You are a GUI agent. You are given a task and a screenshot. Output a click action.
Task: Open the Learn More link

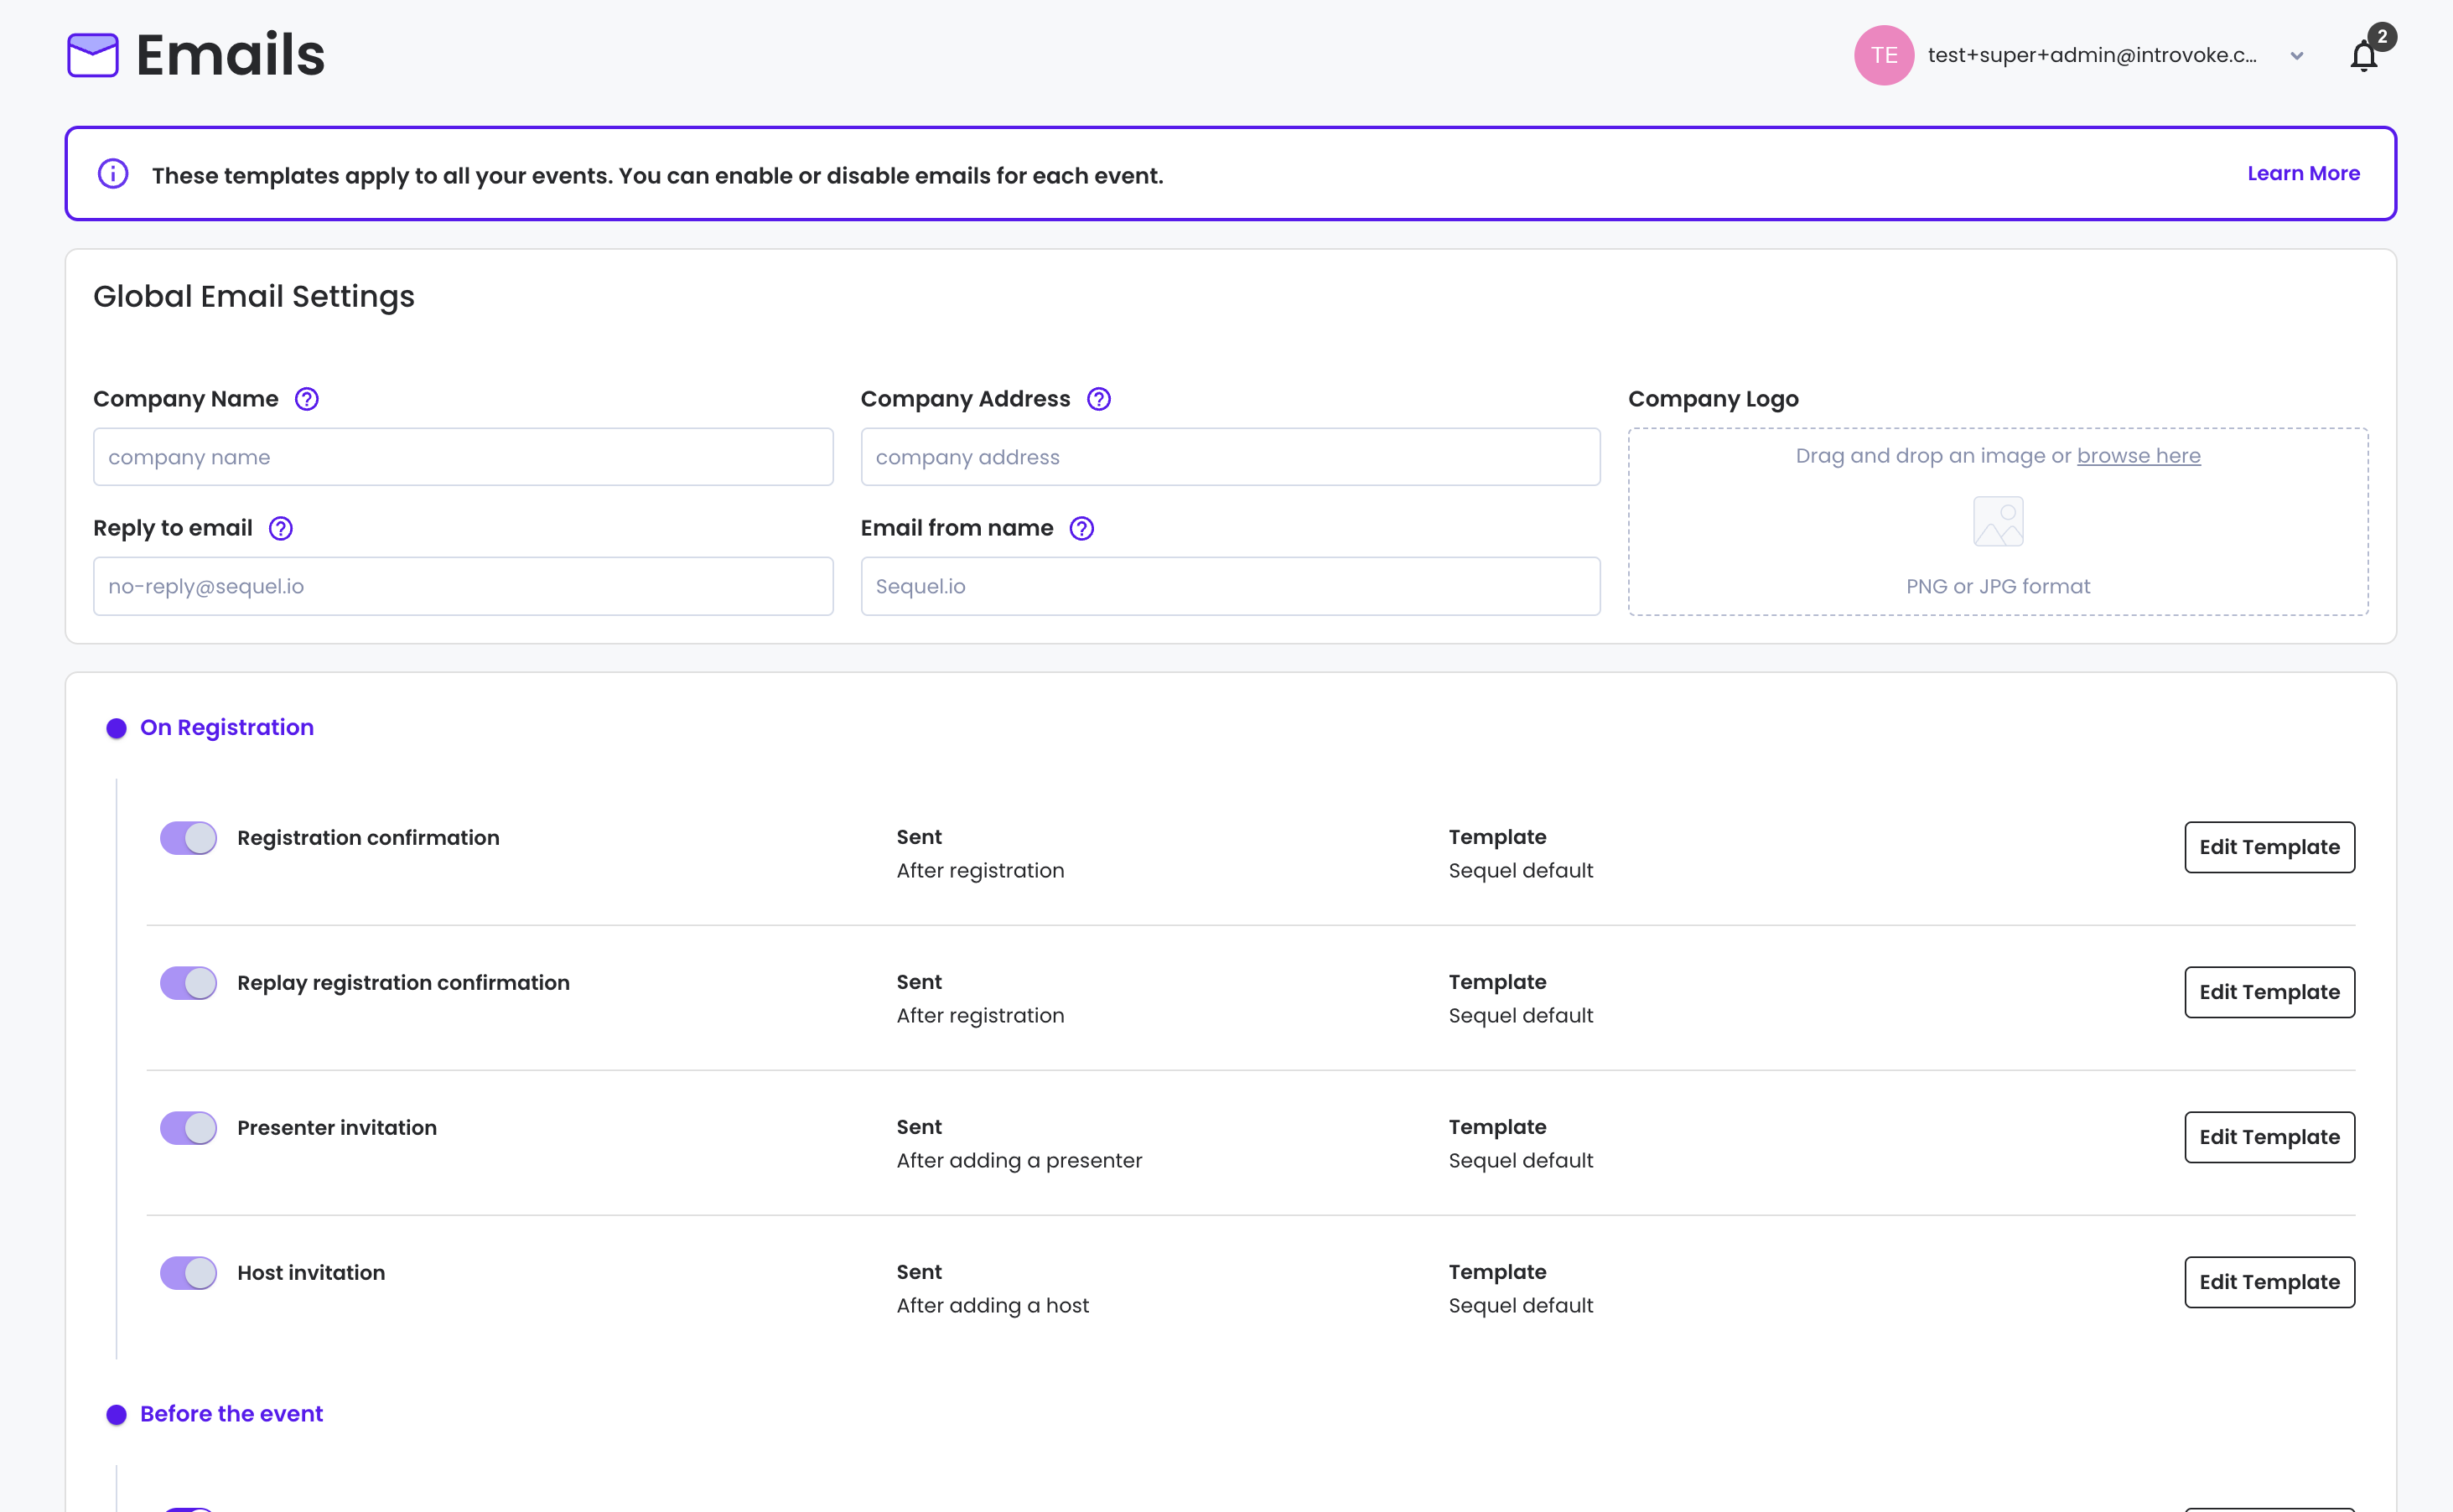tap(2303, 173)
